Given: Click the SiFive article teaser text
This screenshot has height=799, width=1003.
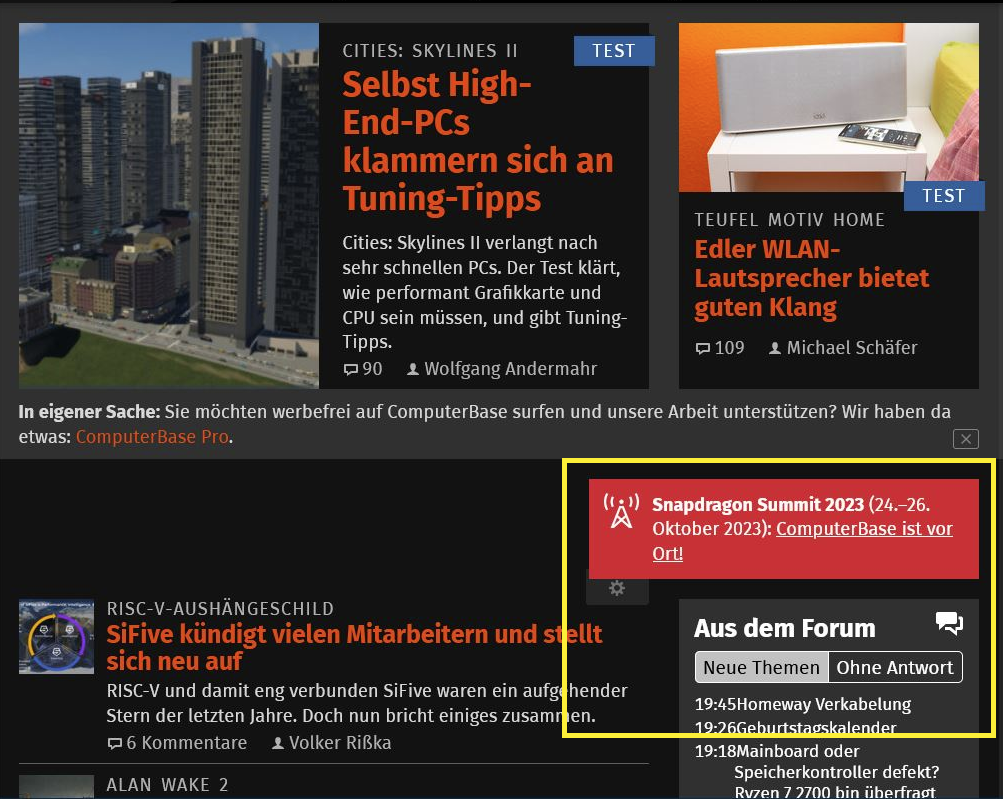Looking at the screenshot, I should coord(367,703).
